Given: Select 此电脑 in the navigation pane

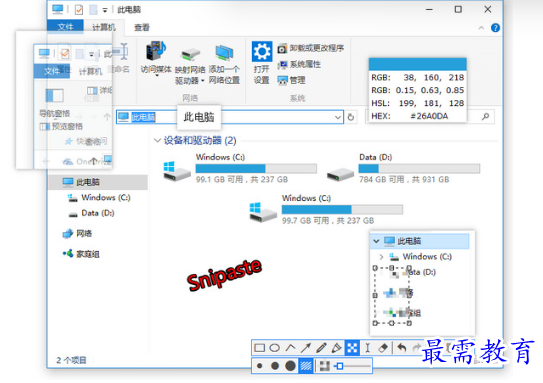Looking at the screenshot, I should (97, 182).
